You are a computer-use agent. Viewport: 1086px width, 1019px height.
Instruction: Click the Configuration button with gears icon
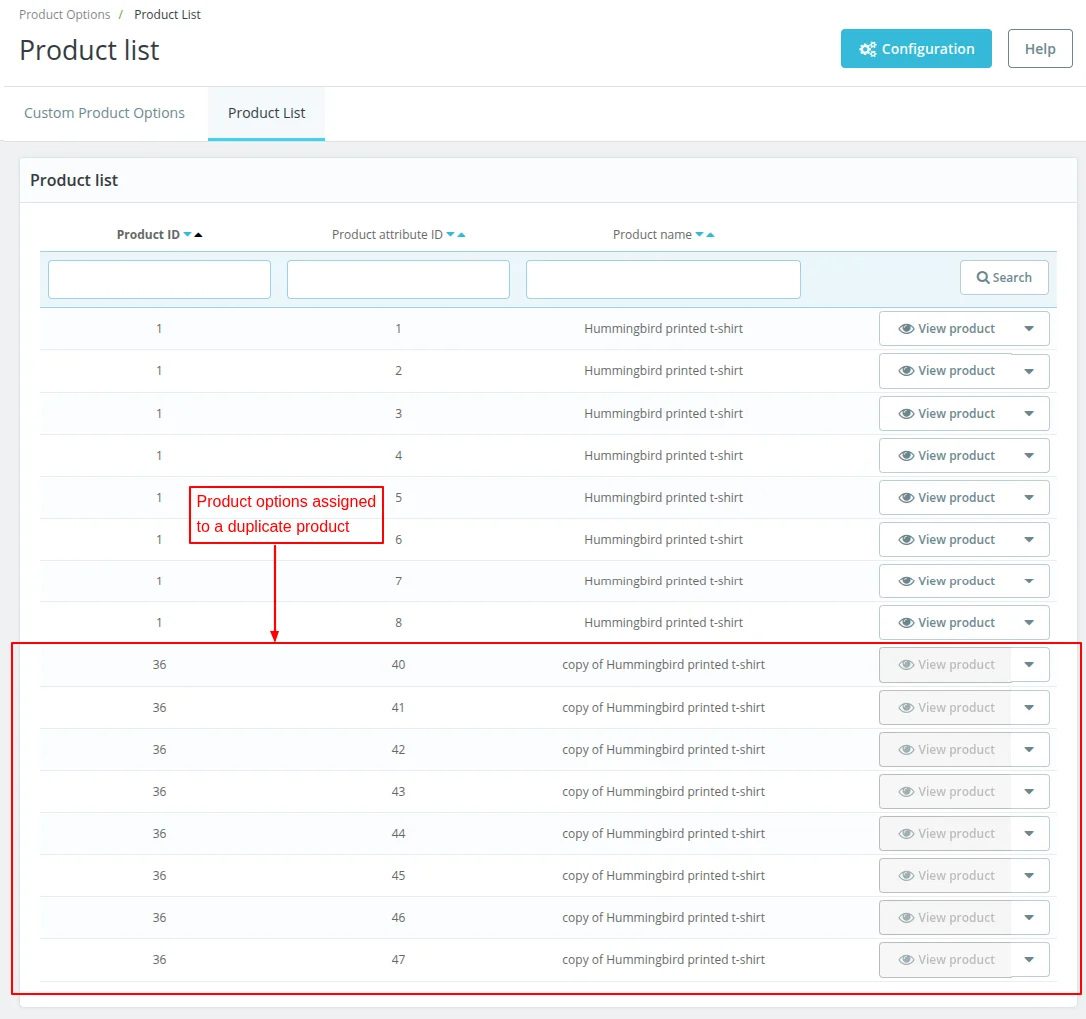(x=915, y=49)
